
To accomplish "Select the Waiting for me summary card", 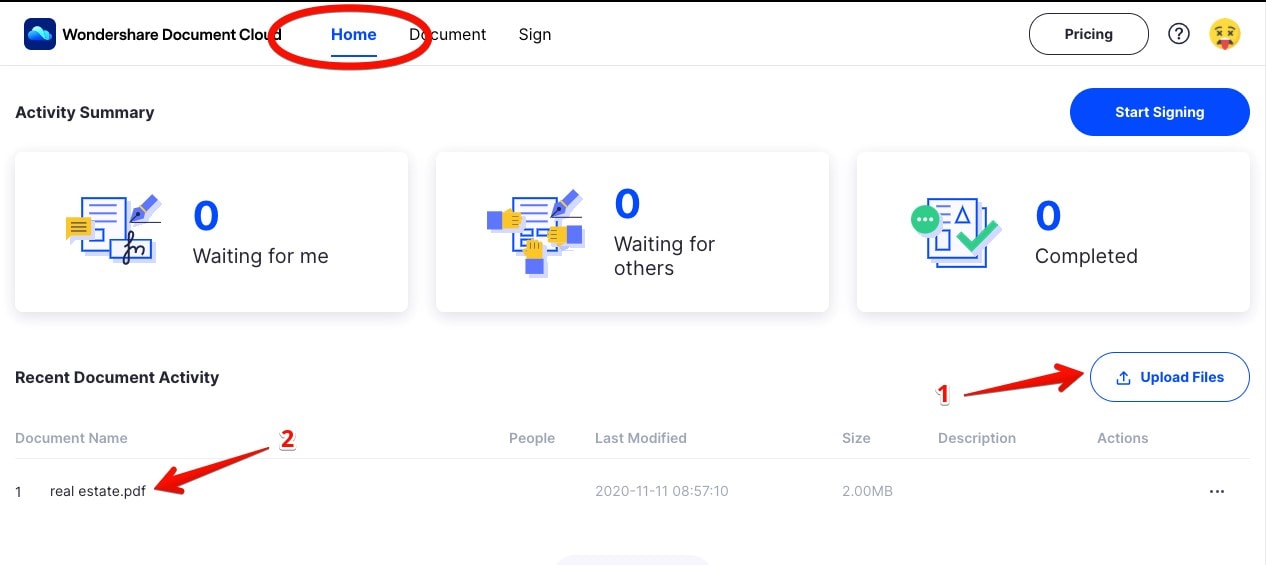I will pyautogui.click(x=211, y=232).
